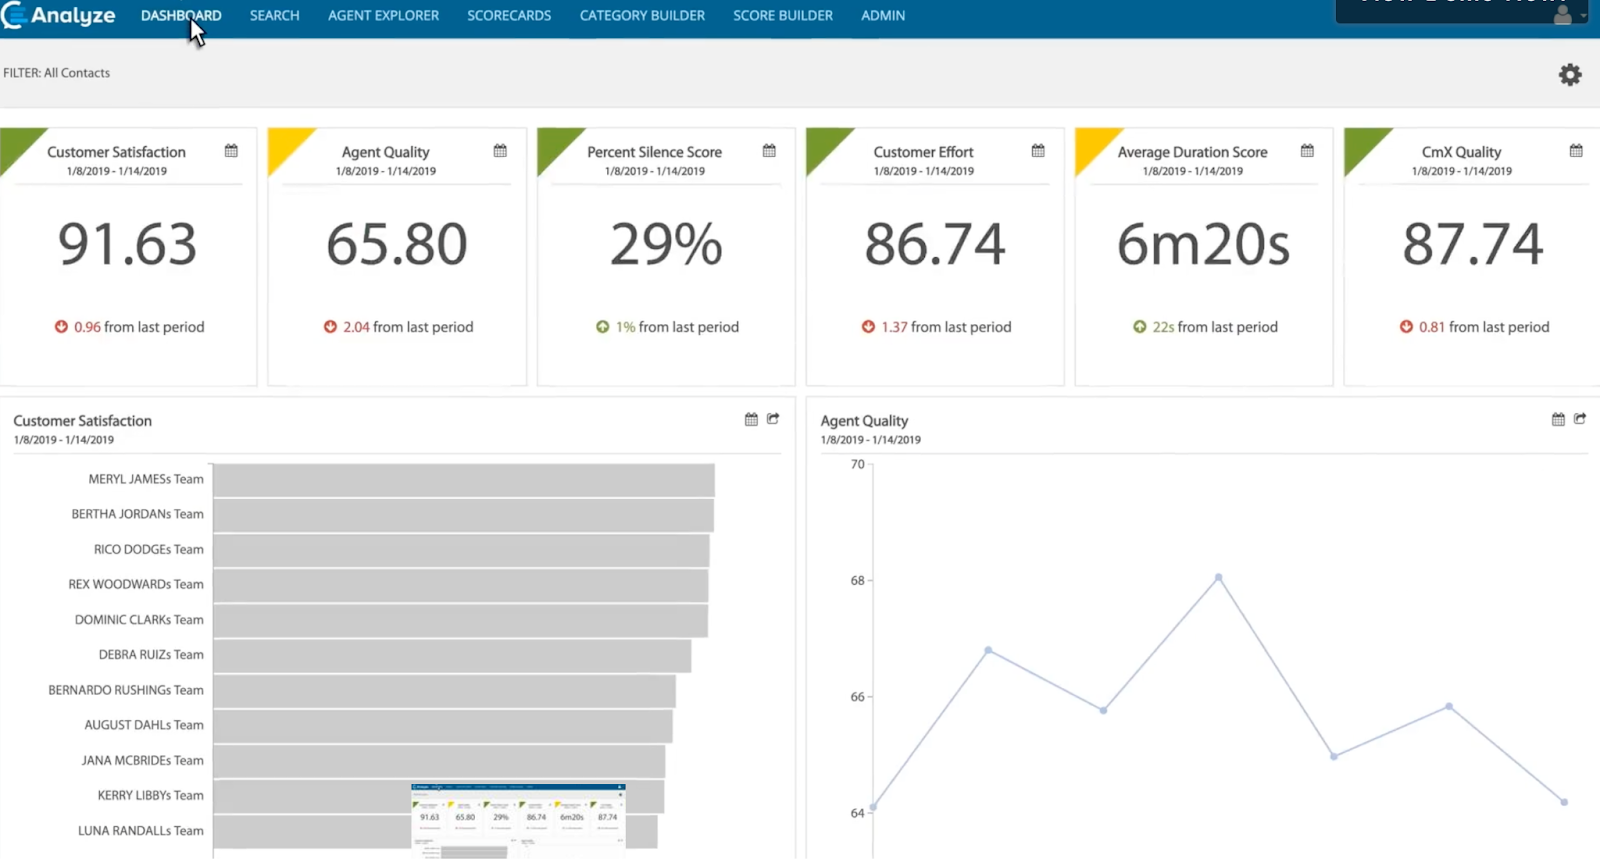
Task: Open Category Builder
Action: [642, 15]
